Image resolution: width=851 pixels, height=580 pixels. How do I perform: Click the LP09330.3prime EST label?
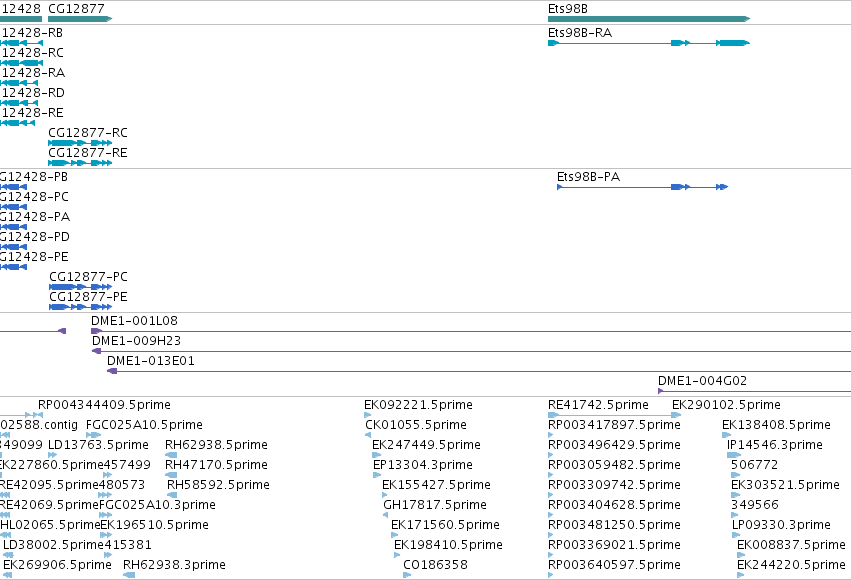tap(781, 525)
